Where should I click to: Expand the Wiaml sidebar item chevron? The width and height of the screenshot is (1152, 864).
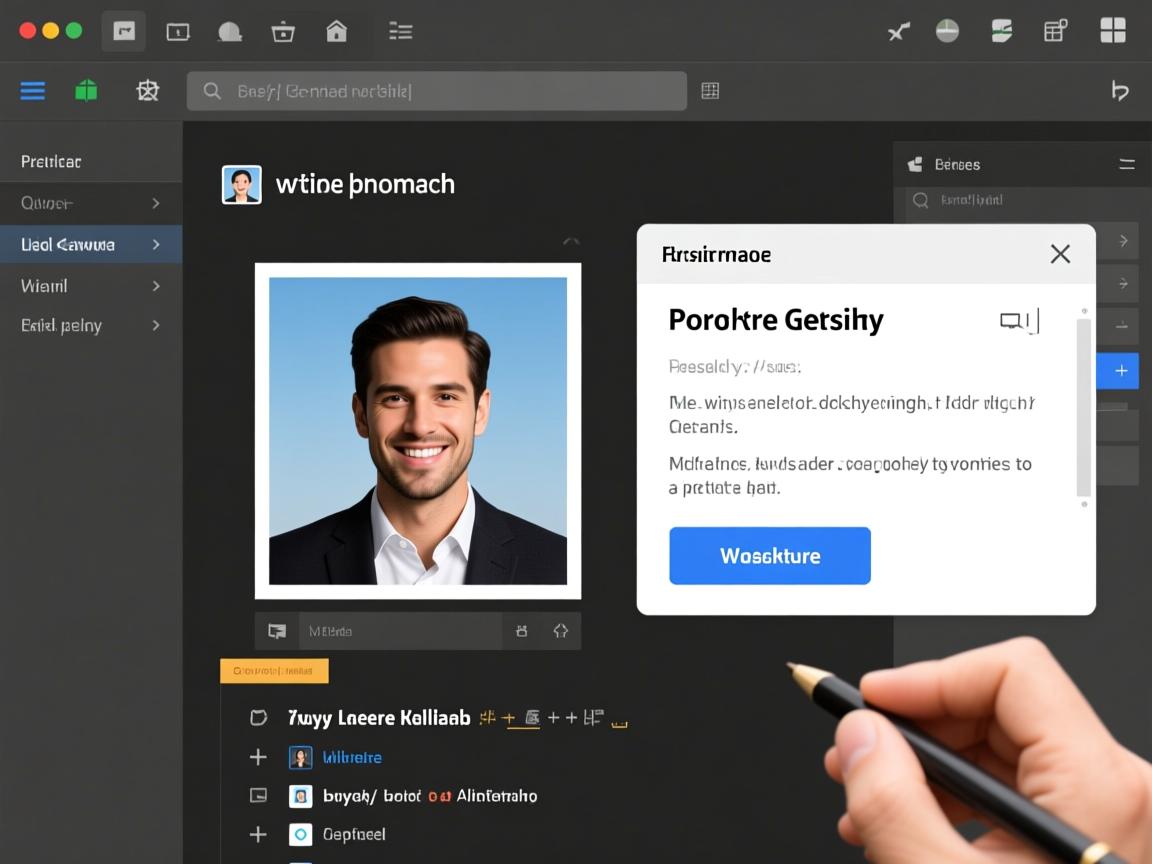point(156,286)
